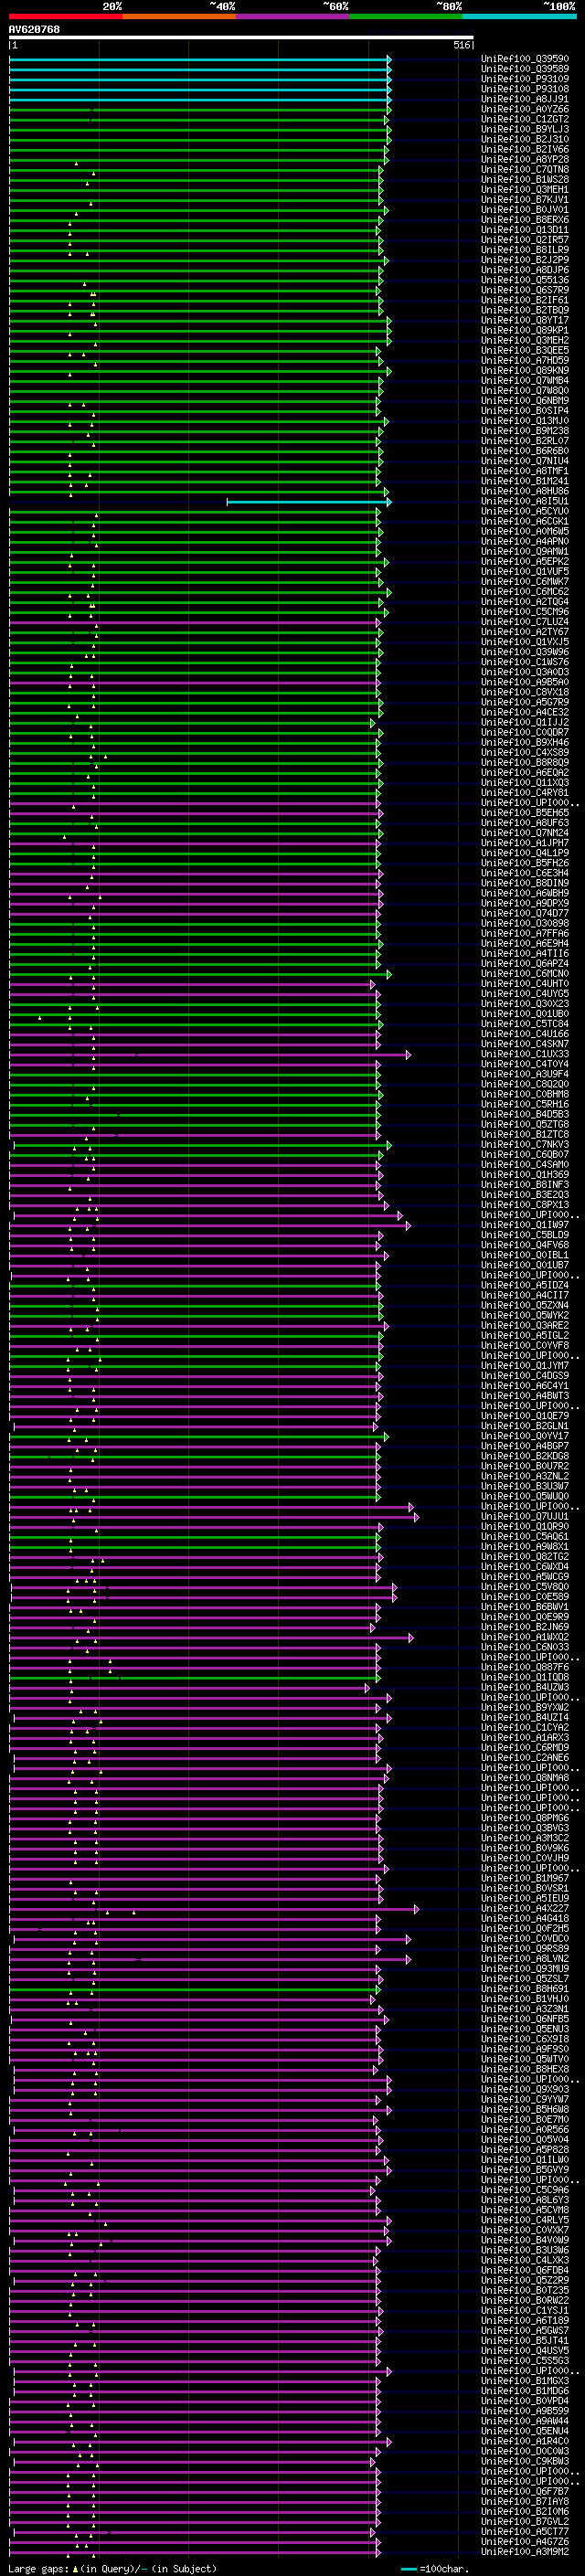Select the UniRef100_C5TC84 label

click(x=525, y=1024)
